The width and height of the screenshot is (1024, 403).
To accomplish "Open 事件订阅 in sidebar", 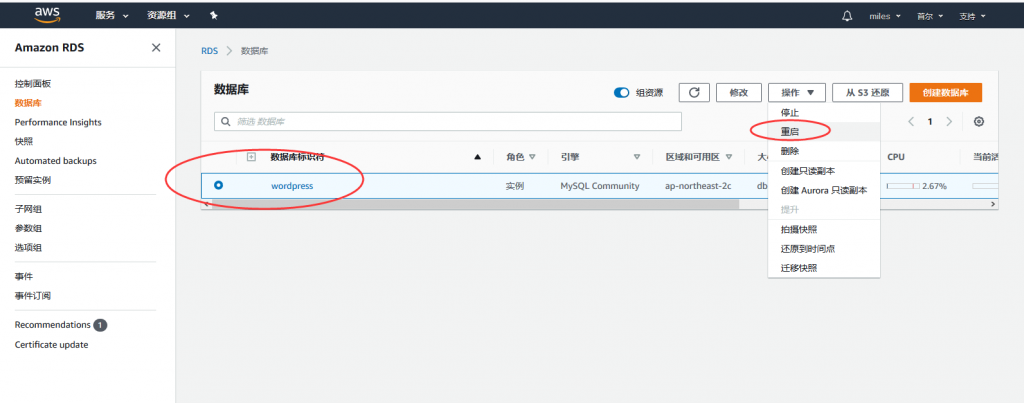I will (x=33, y=296).
